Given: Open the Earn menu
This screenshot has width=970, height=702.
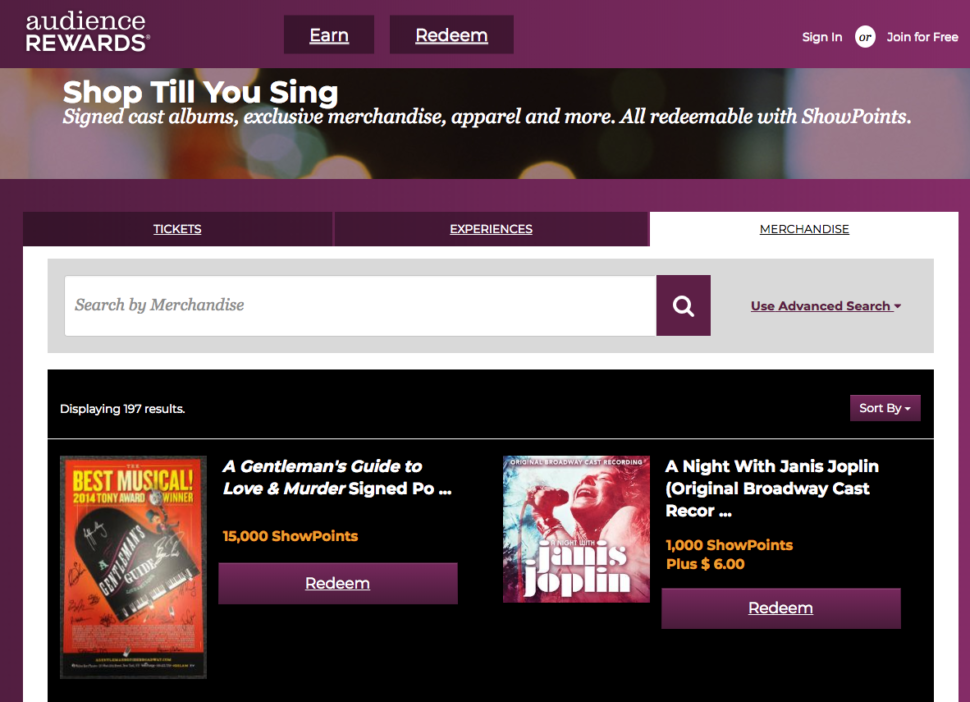Looking at the screenshot, I should pos(329,35).
